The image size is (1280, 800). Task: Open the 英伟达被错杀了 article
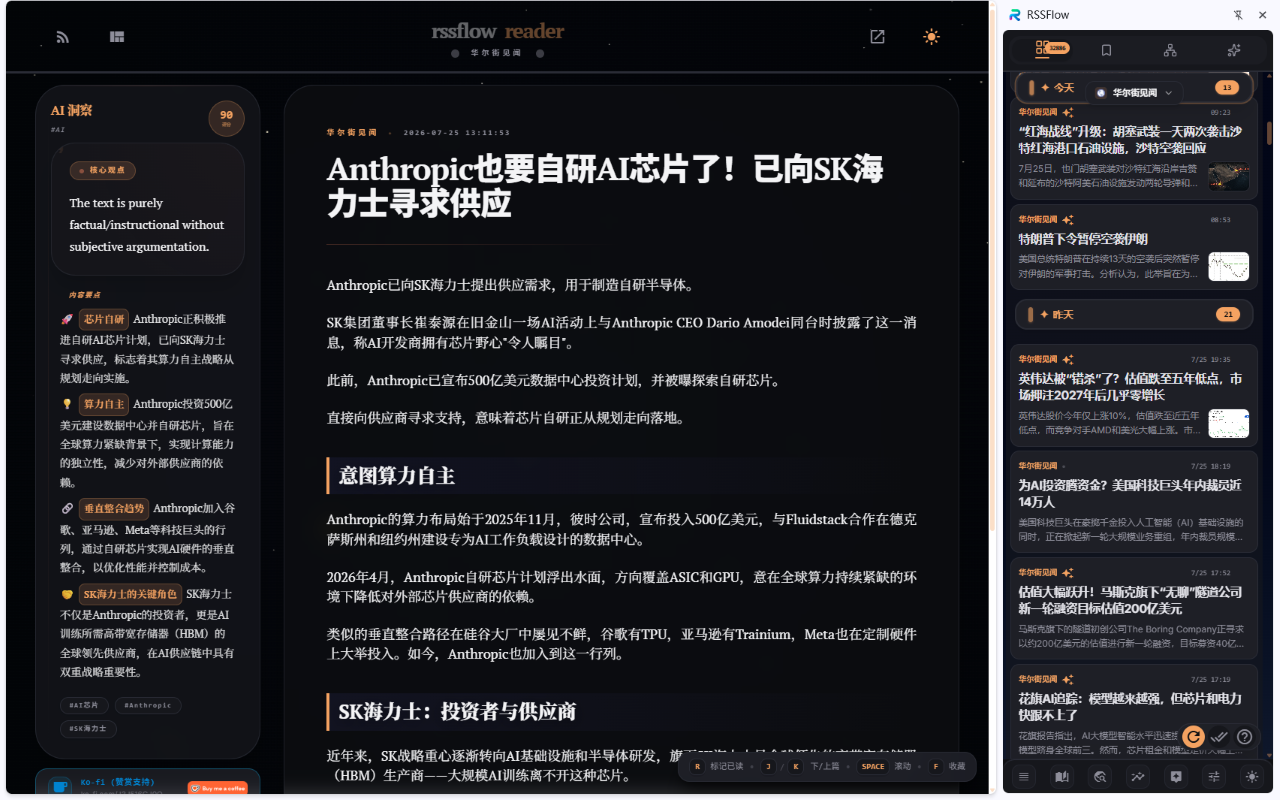tap(1133, 395)
